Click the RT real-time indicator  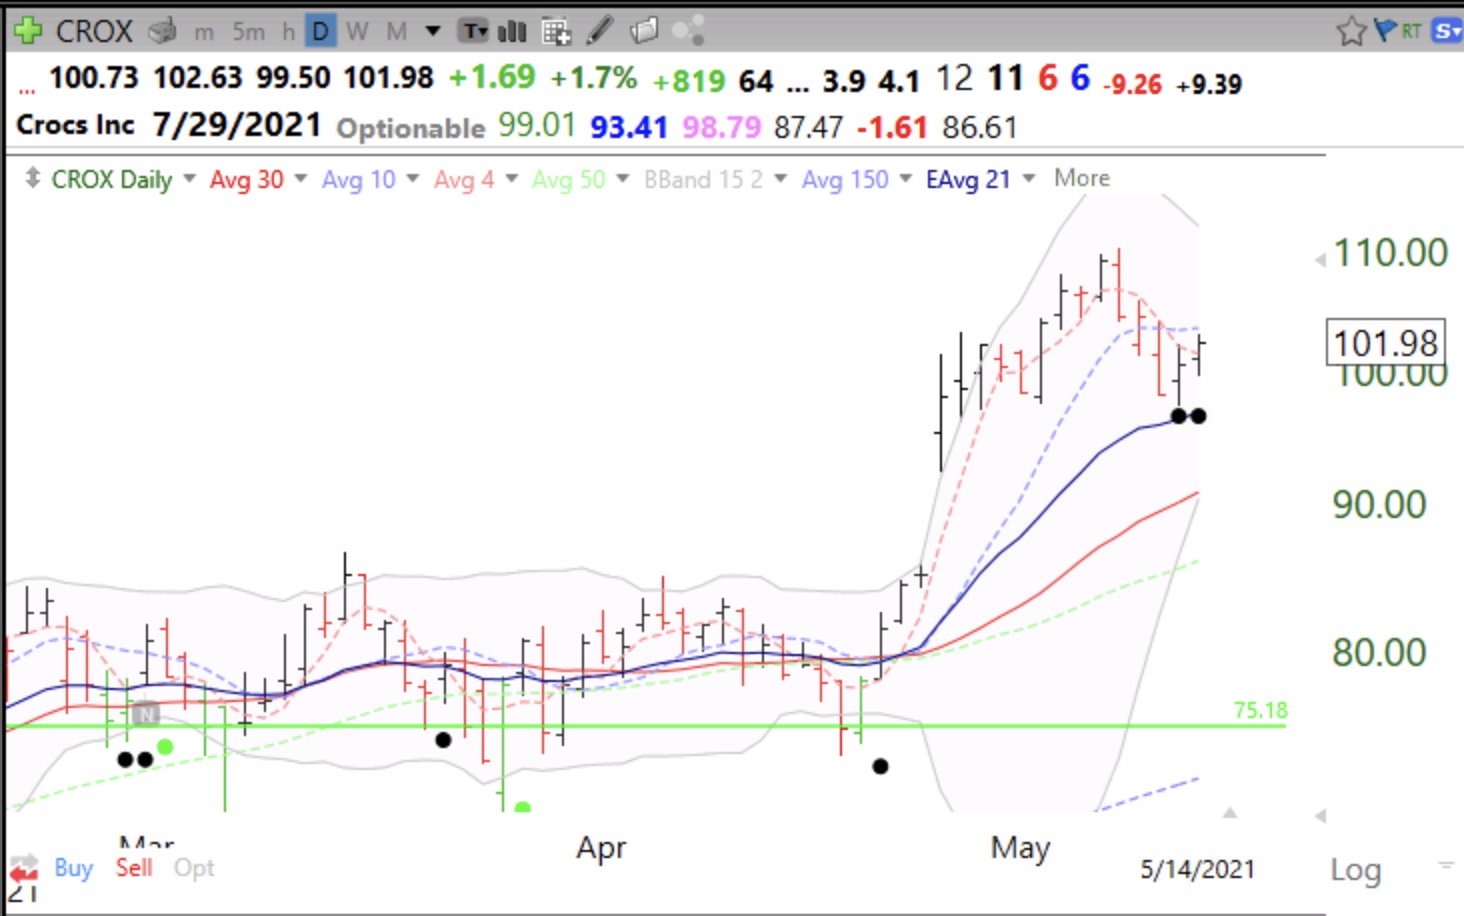click(1411, 31)
